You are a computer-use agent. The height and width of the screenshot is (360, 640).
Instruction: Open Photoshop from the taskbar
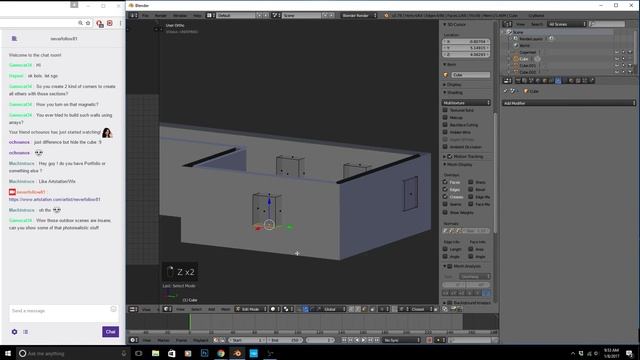[204, 353]
